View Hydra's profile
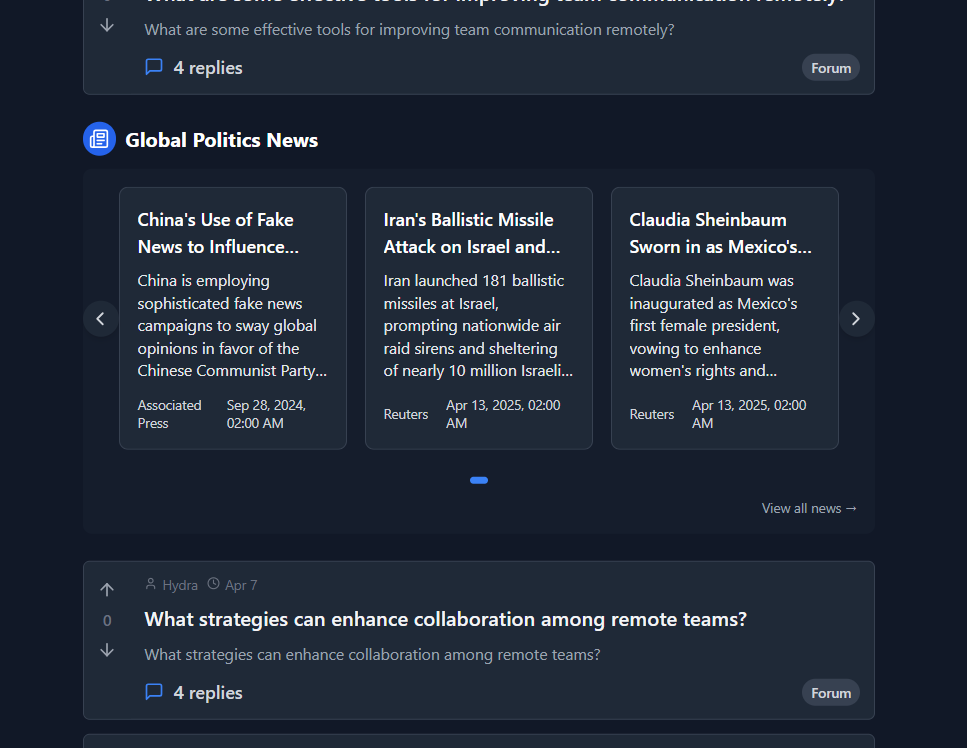This screenshot has height=748, width=967. pos(180,585)
